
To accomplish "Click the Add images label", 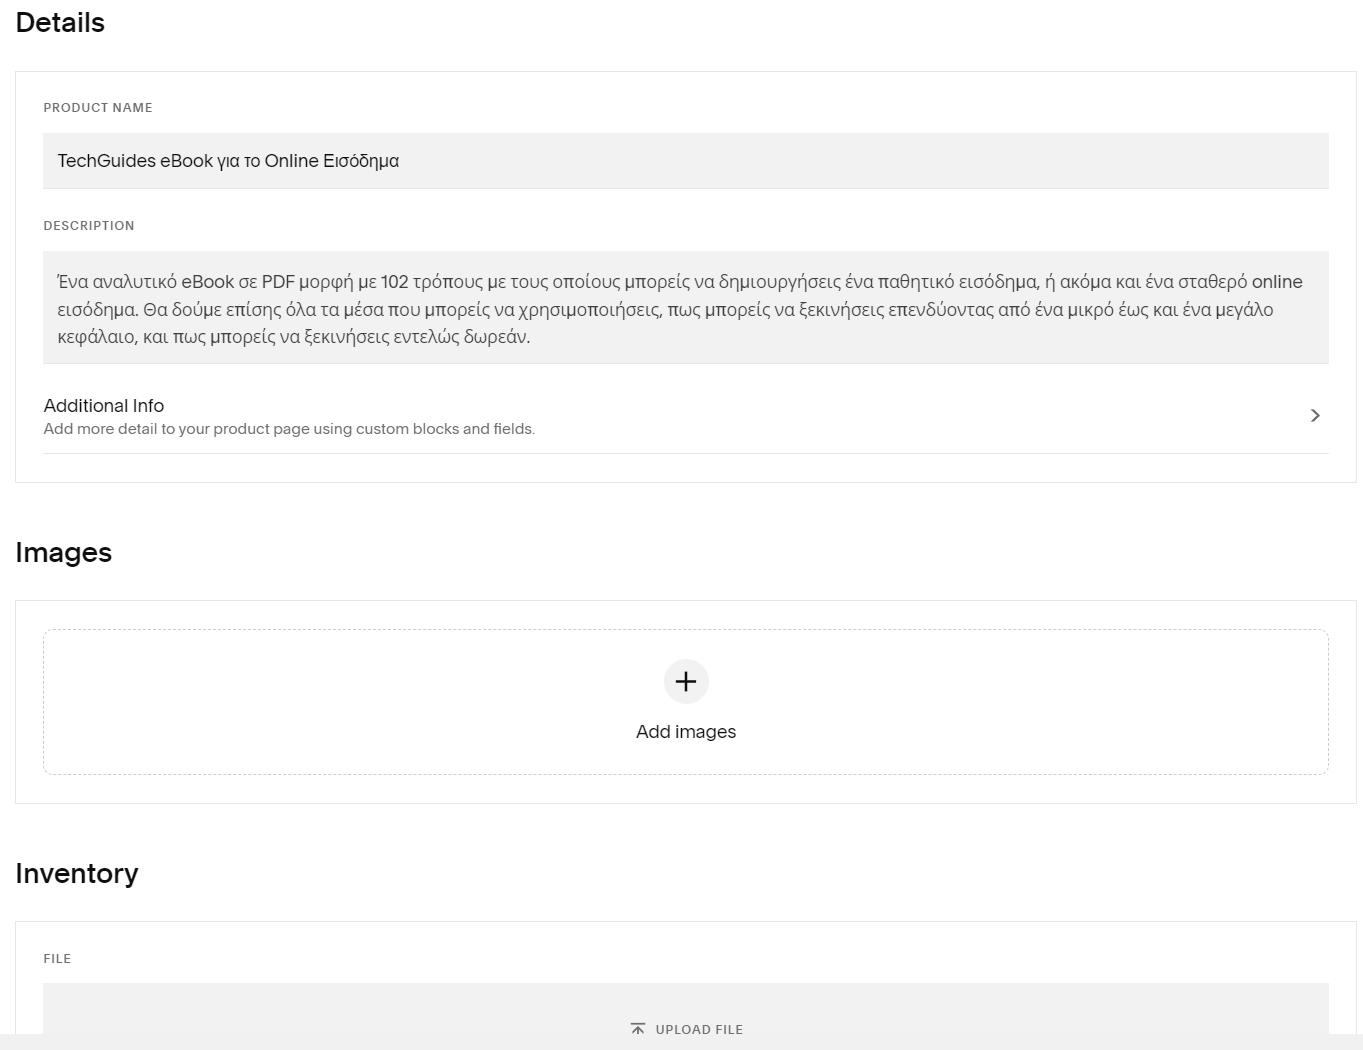I will 685,731.
